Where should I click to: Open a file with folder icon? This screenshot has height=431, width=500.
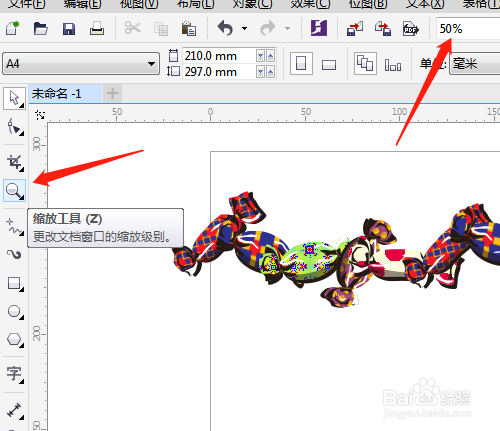(x=41, y=28)
